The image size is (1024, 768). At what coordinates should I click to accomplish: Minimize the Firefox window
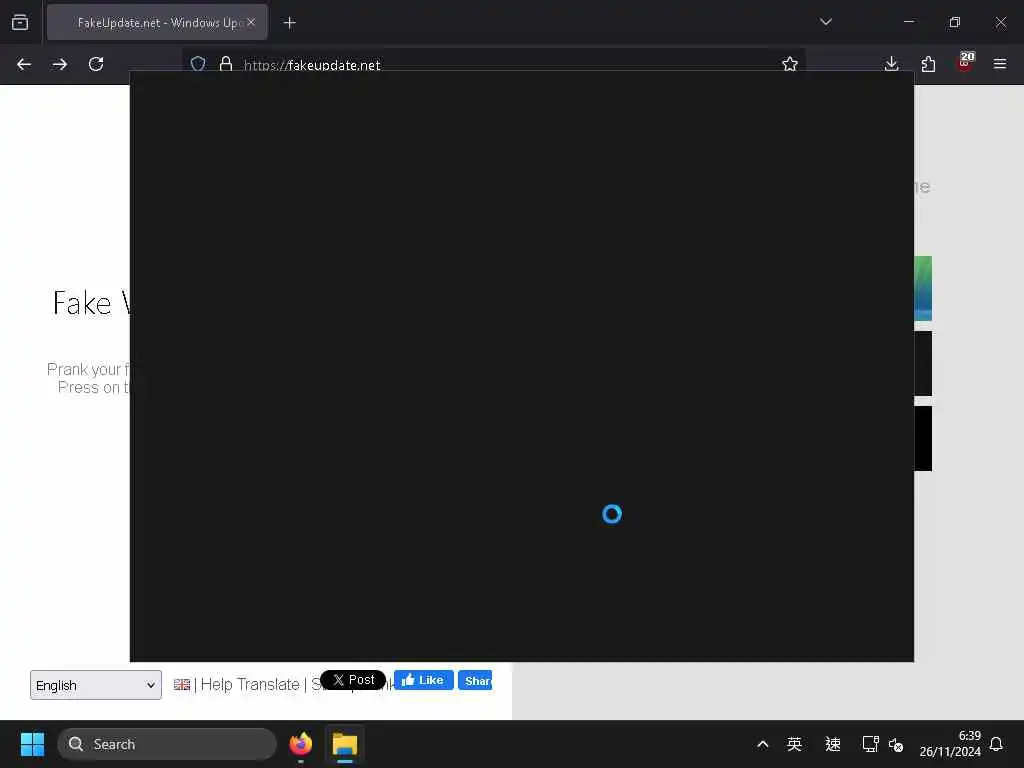(x=909, y=22)
